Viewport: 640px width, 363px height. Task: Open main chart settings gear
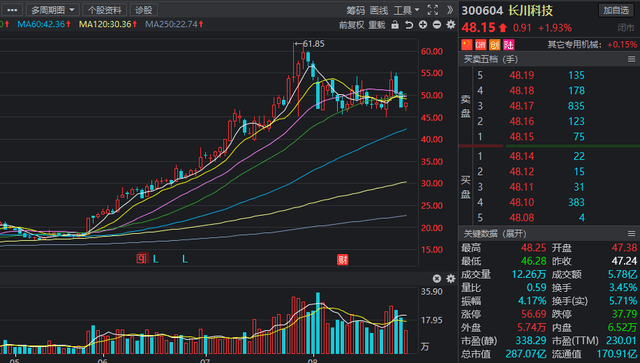(x=451, y=25)
